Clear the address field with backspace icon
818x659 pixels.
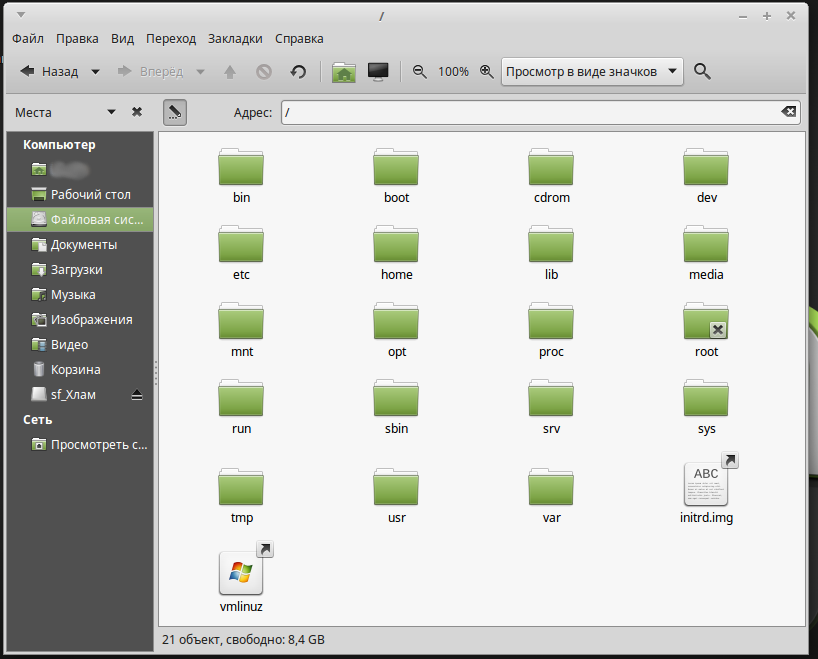(x=788, y=111)
